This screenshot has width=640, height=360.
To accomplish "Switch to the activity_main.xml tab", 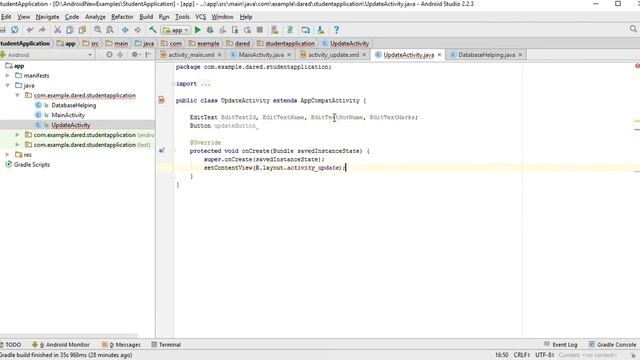I will click(x=191, y=55).
